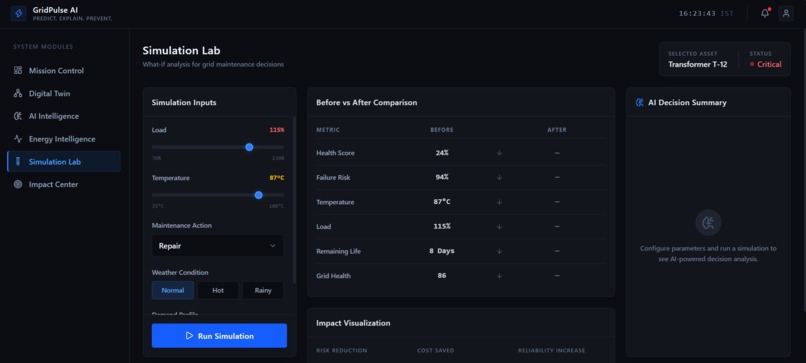The image size is (806, 363).
Task: Open the user profile icon
Action: (x=786, y=13)
